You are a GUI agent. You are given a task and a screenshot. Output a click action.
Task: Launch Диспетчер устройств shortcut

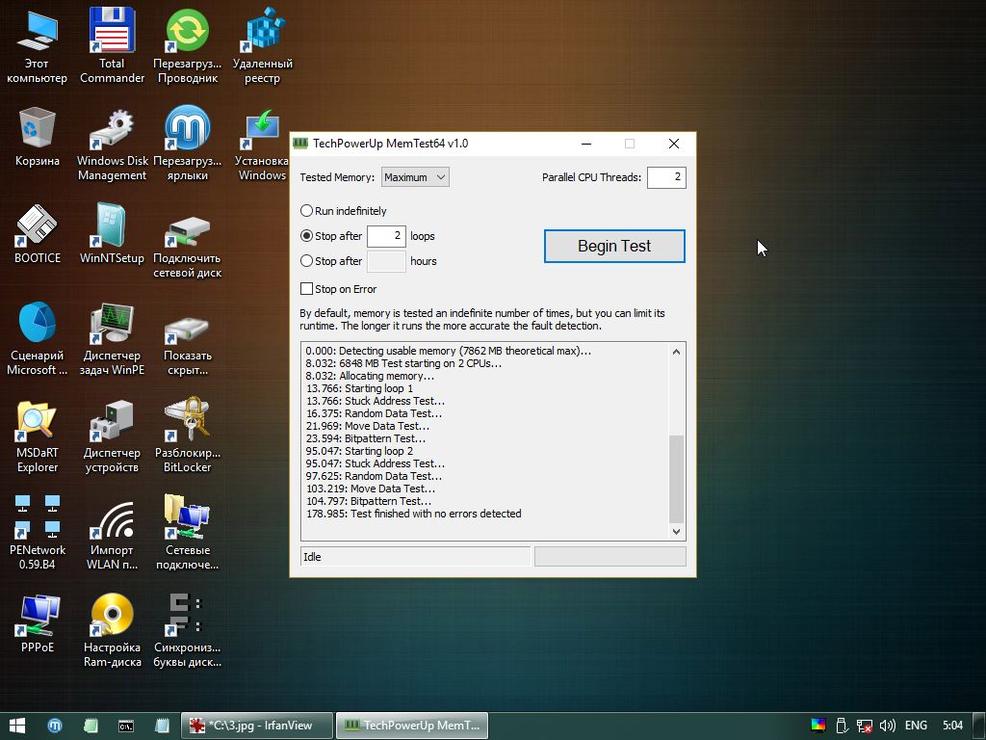click(112, 436)
